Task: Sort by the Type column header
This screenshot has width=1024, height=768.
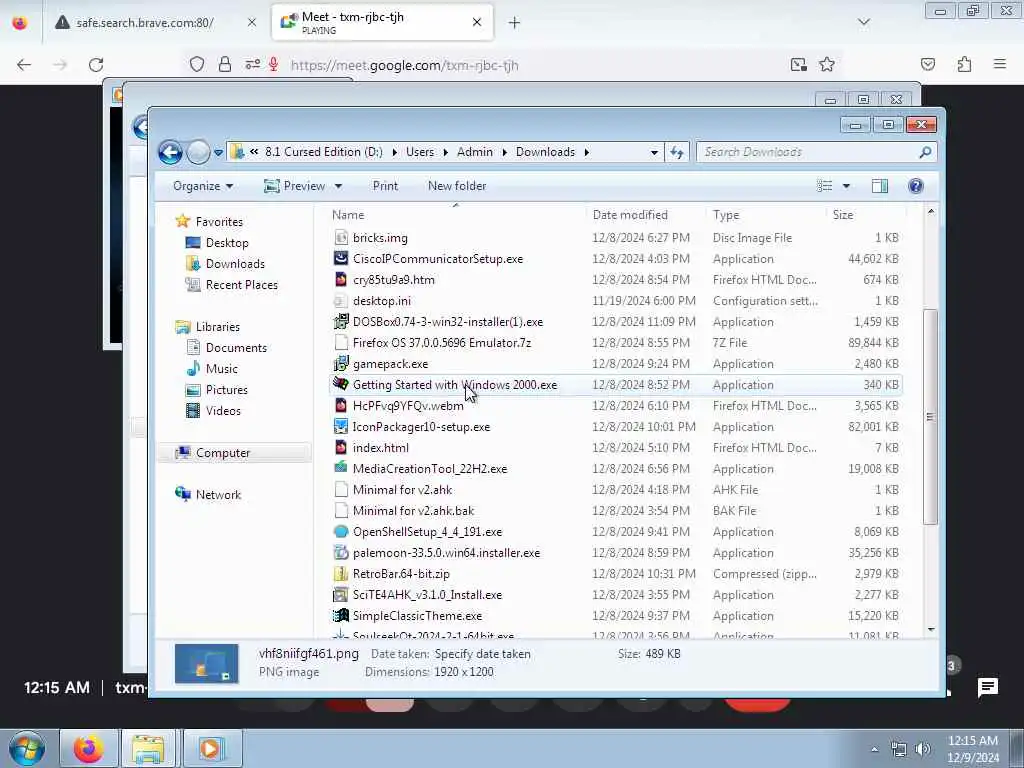Action: pyautogui.click(x=726, y=215)
